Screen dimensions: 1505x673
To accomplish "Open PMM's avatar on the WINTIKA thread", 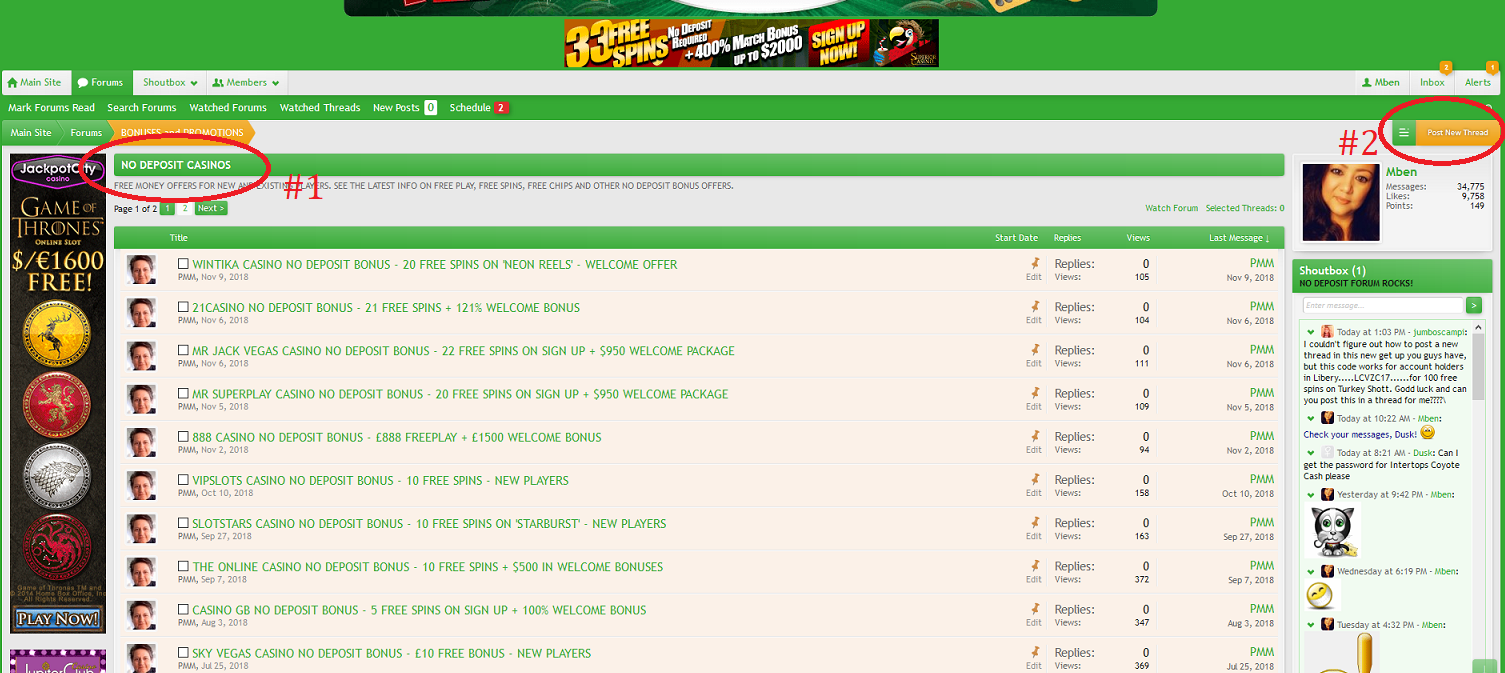I will 141,269.
